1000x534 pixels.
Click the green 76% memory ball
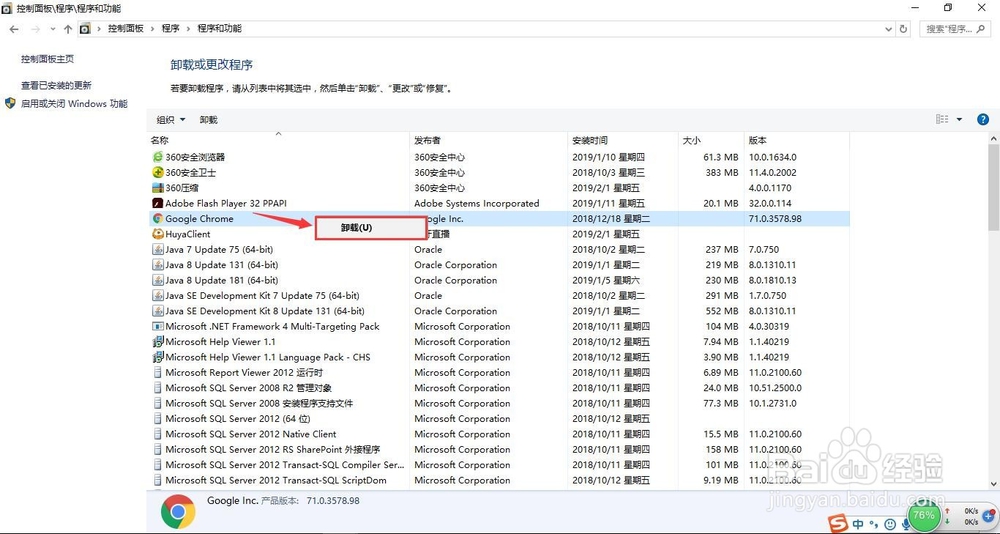pos(923,515)
